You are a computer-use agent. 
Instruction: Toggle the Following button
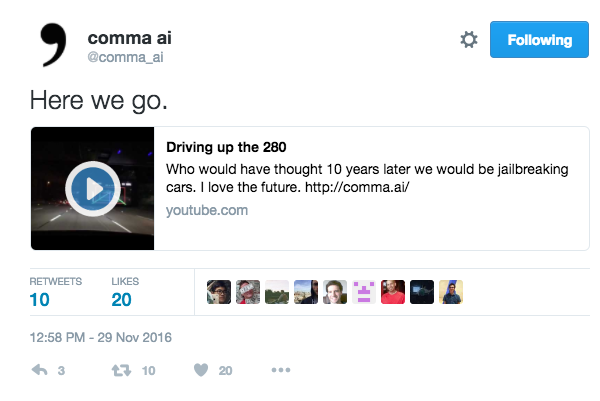tap(539, 40)
